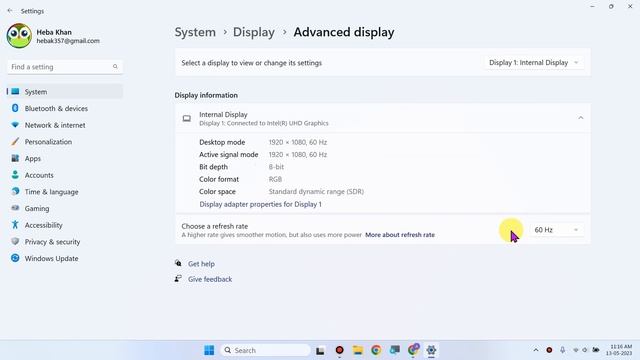Open the 60 Hz refresh rate dropdown
Viewport: 640px width, 360px height.
tap(556, 230)
